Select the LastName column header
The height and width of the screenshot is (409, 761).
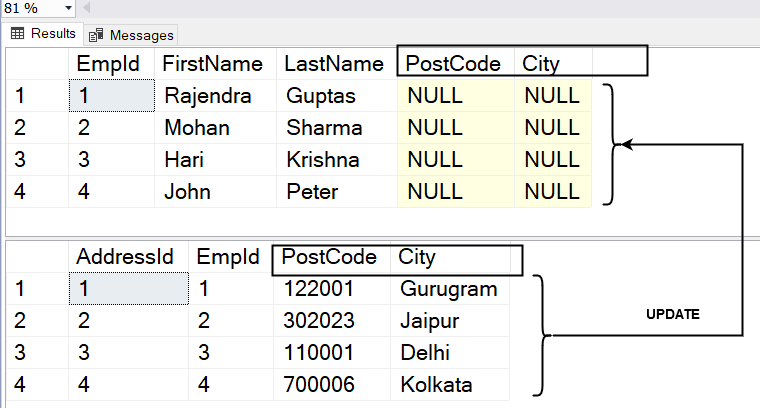coord(333,64)
